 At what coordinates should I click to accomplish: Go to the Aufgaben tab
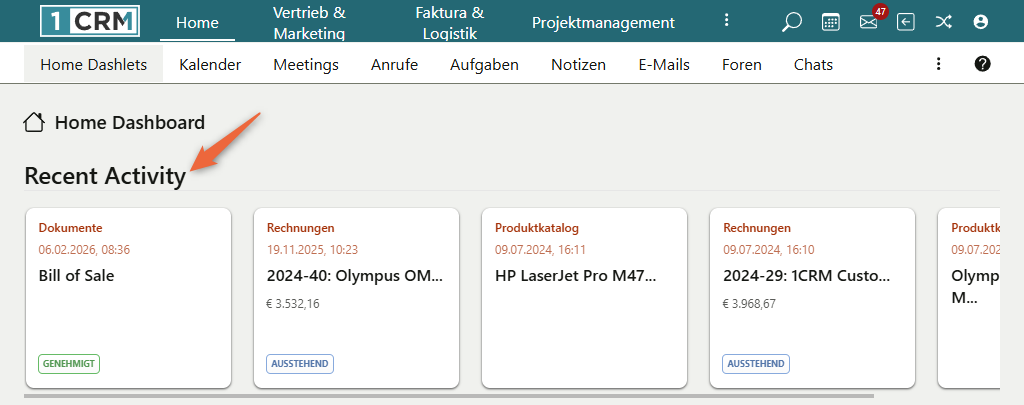(x=484, y=65)
